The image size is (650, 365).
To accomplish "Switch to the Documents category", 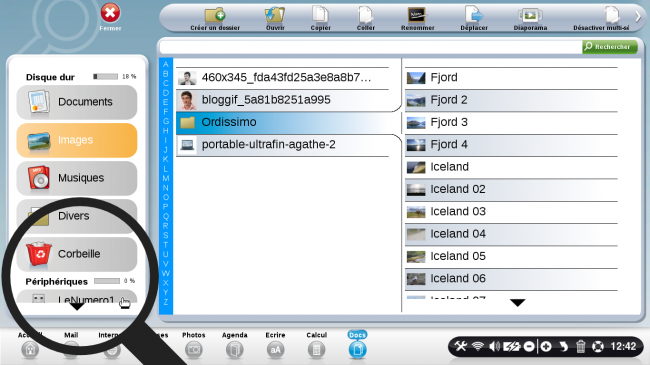I will pyautogui.click(x=77, y=102).
